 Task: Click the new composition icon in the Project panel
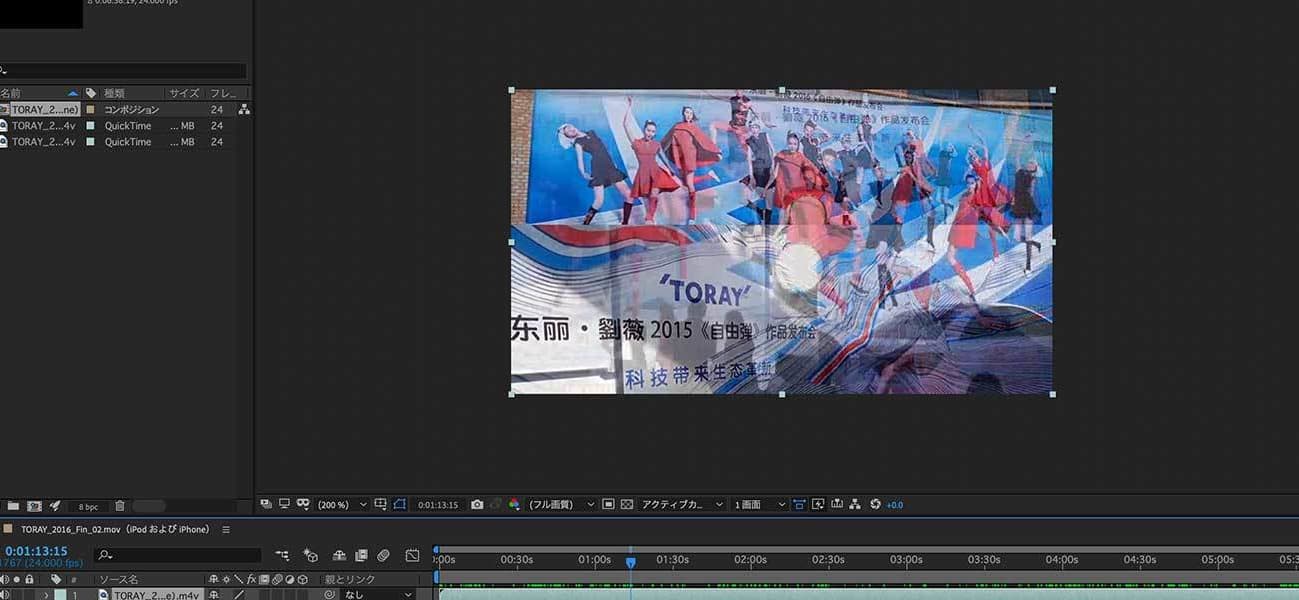tap(34, 507)
